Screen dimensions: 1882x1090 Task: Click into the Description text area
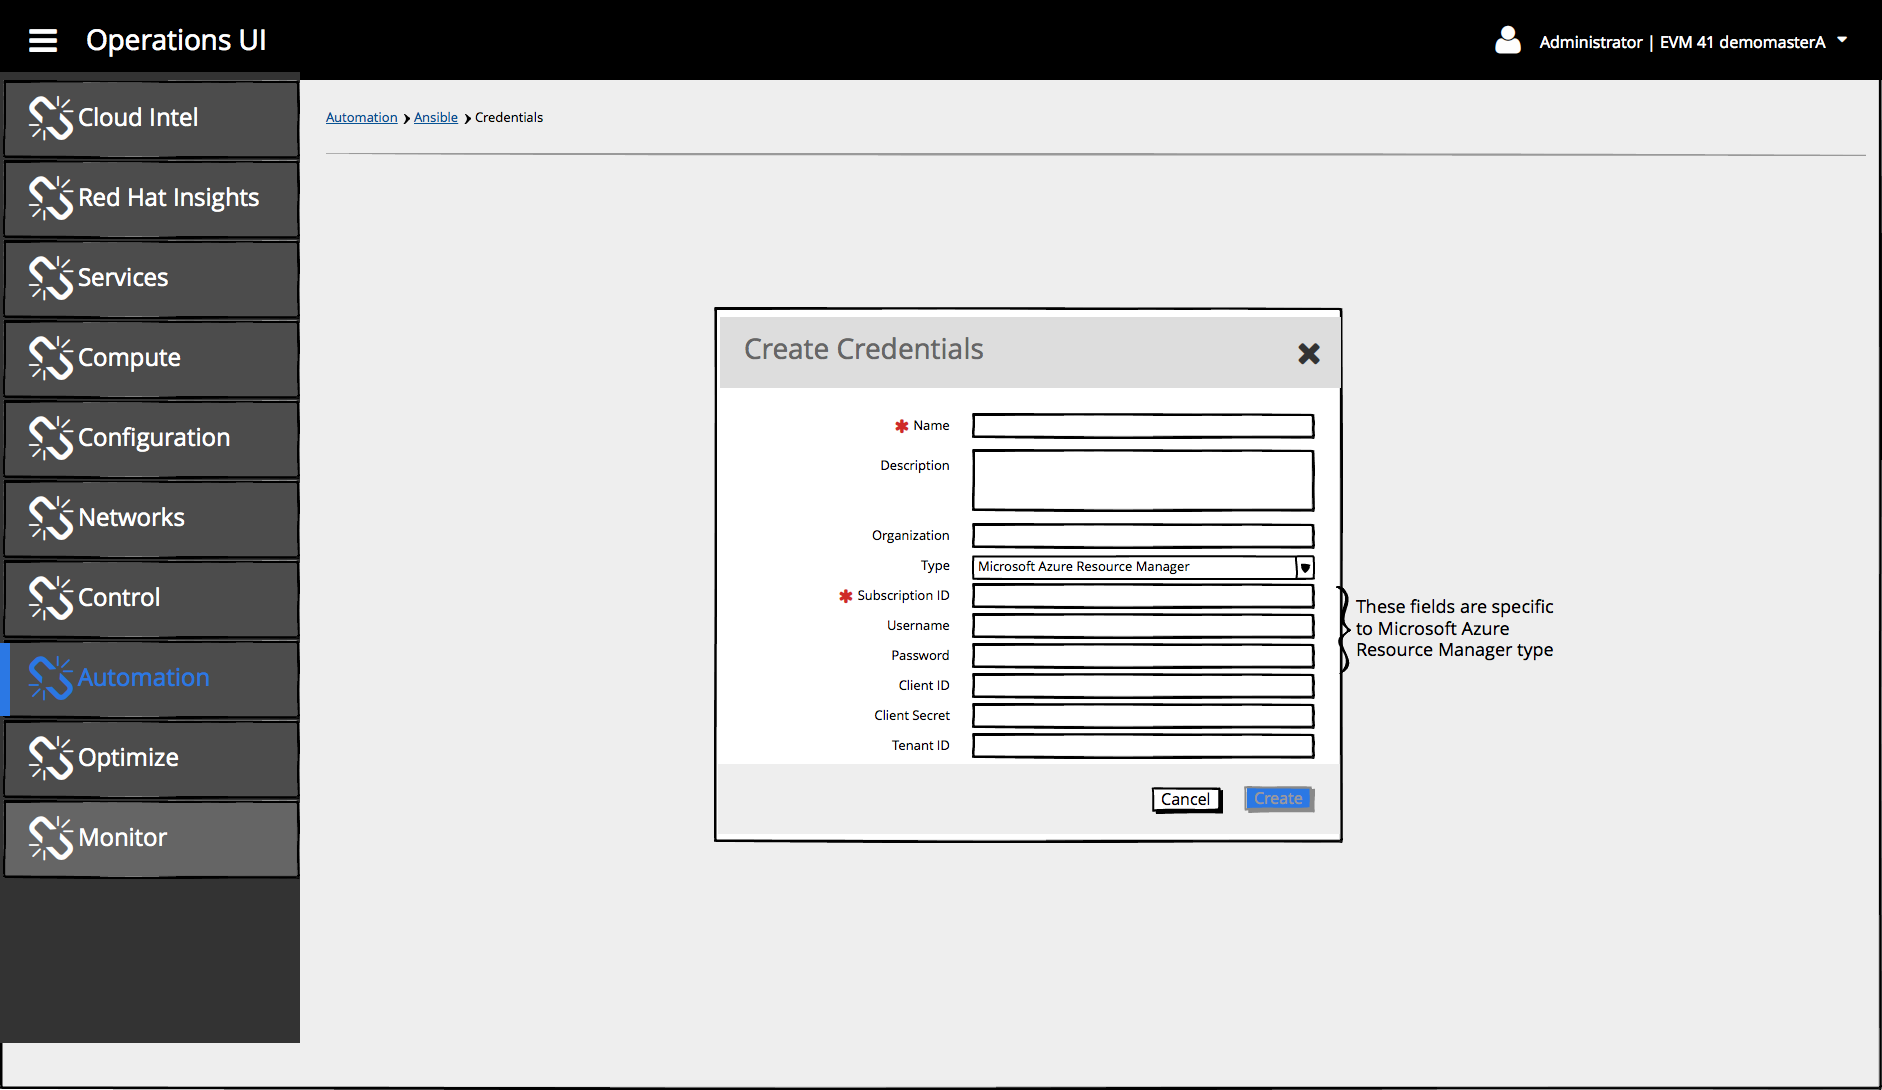pyautogui.click(x=1143, y=480)
